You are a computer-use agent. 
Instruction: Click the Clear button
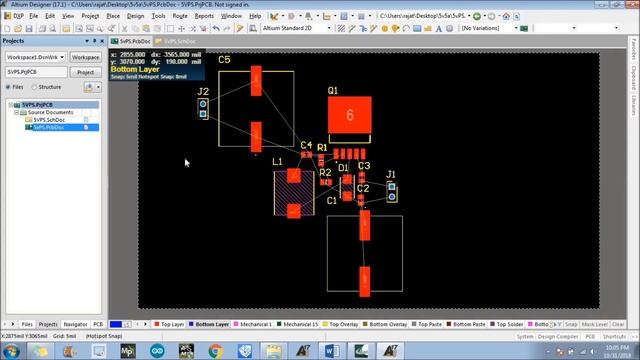pyautogui.click(x=618, y=324)
